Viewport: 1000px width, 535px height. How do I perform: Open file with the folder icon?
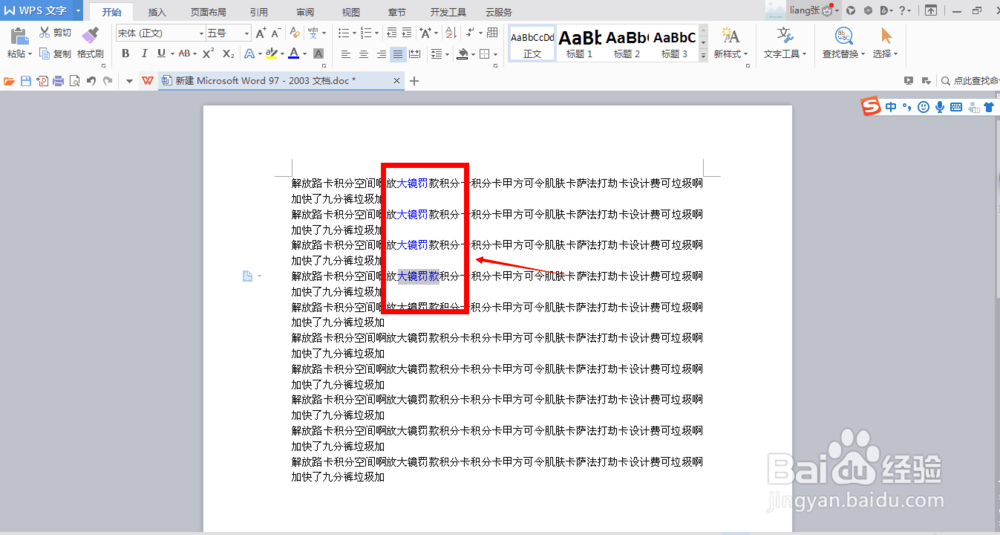9,81
